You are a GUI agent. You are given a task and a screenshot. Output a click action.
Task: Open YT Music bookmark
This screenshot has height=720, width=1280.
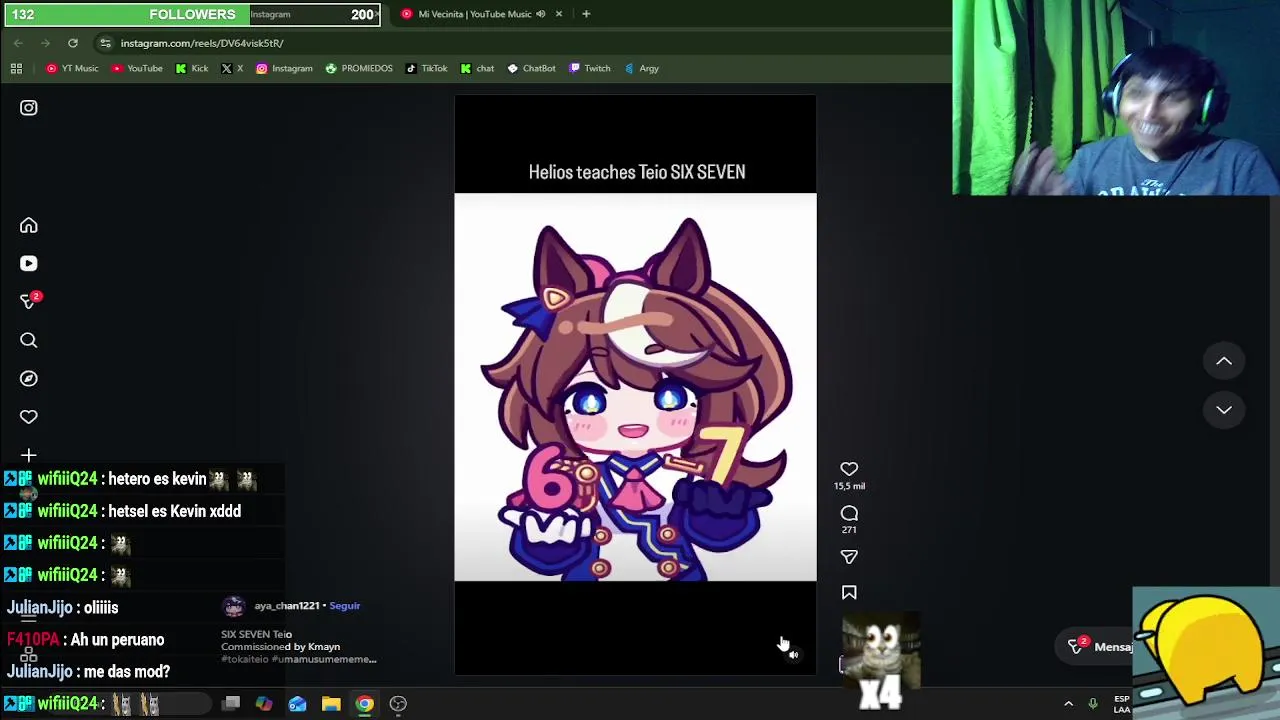pyautogui.click(x=72, y=68)
